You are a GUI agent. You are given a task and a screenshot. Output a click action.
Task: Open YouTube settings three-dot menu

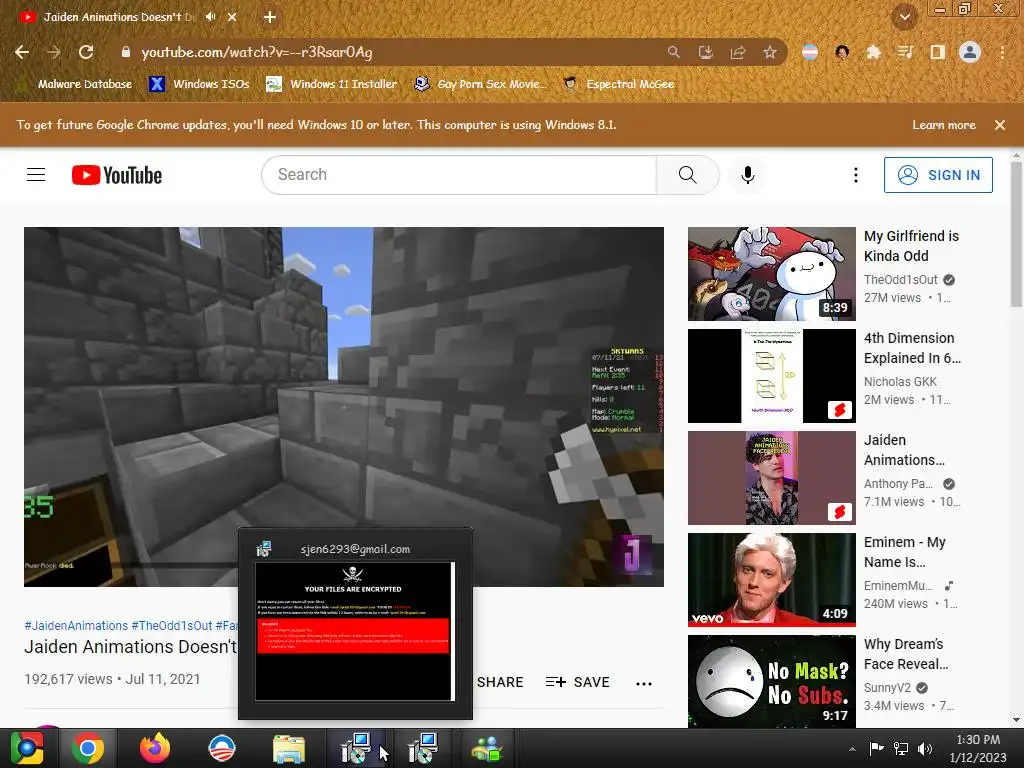[x=856, y=175]
